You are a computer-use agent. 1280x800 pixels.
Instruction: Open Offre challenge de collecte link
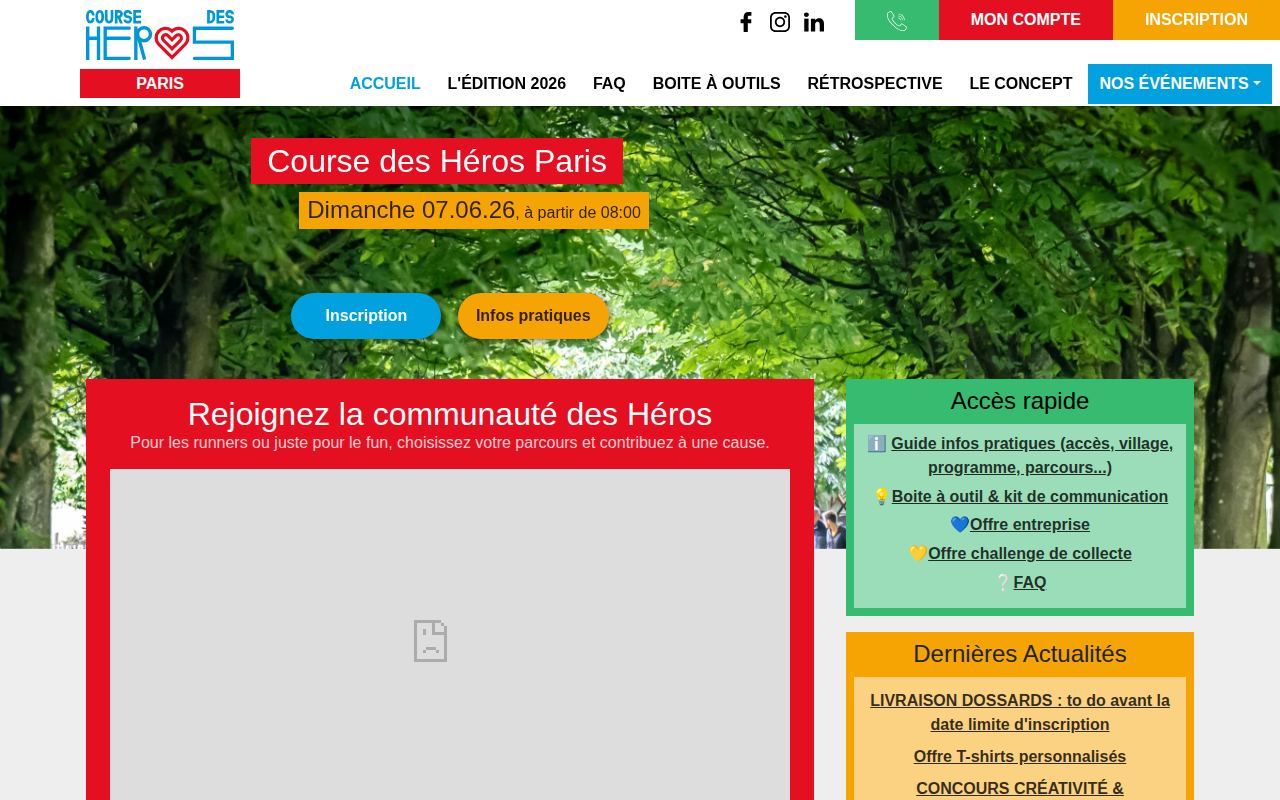1030,554
